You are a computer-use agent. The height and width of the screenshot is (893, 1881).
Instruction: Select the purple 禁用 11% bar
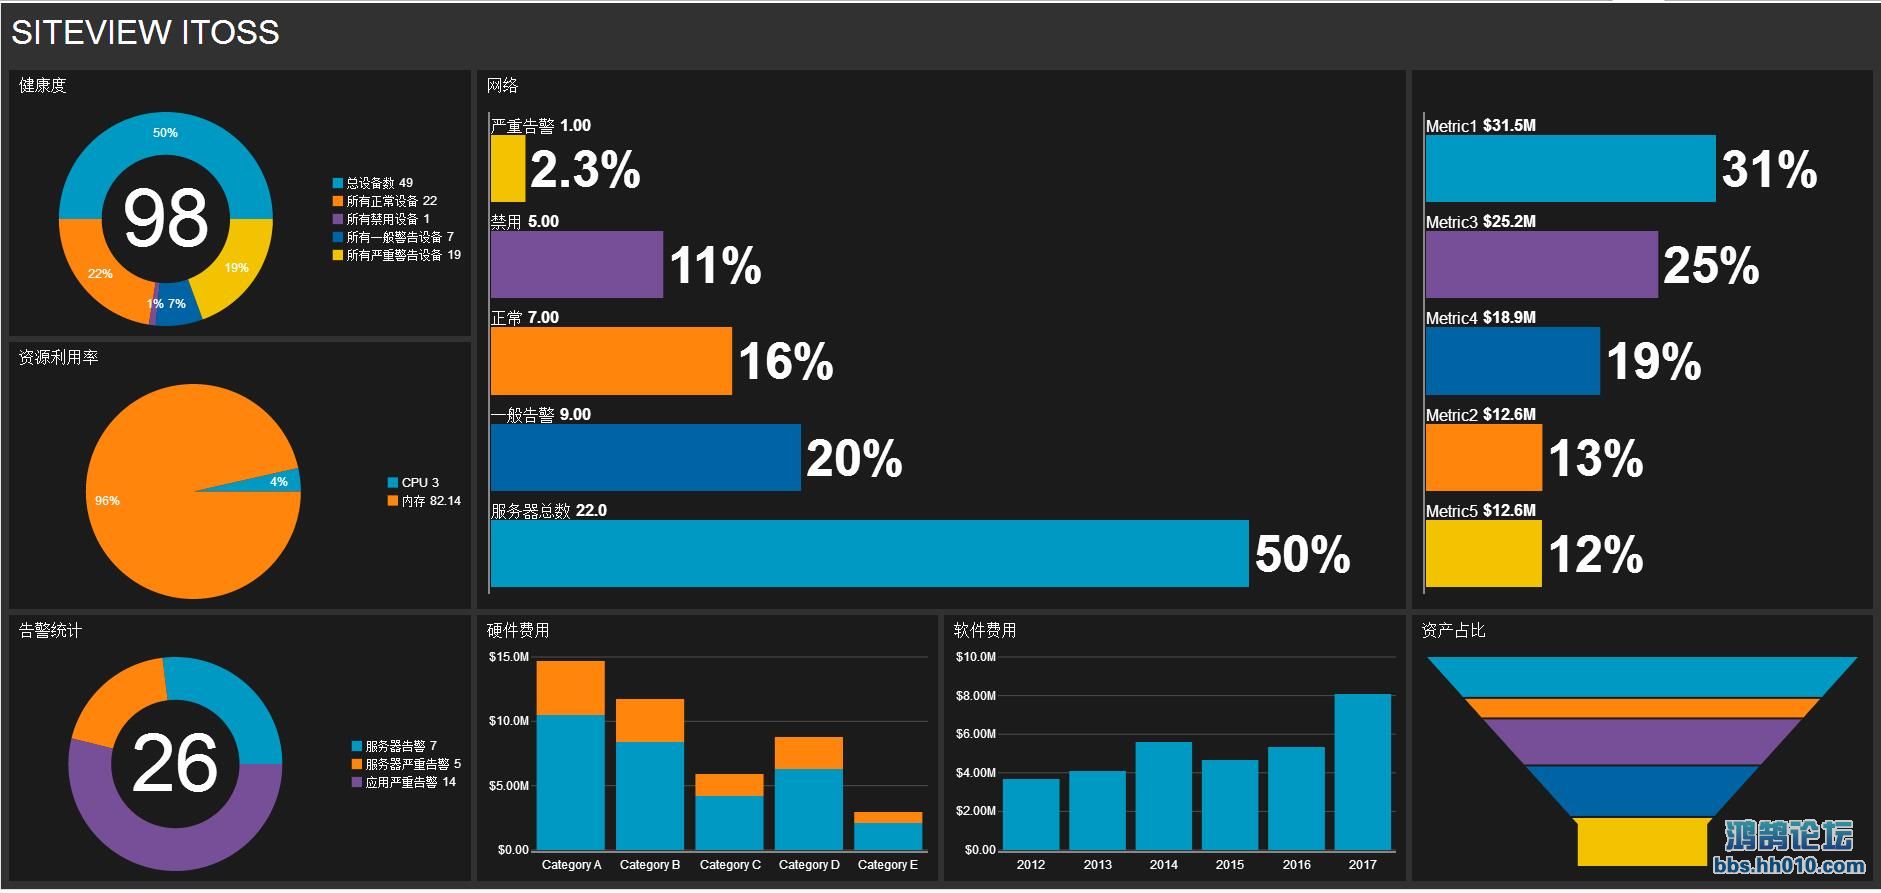tap(577, 265)
